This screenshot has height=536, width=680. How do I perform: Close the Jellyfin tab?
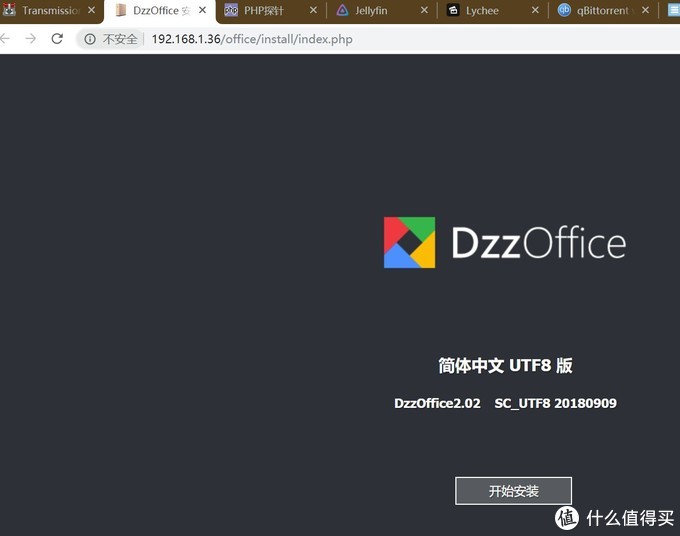point(425,10)
